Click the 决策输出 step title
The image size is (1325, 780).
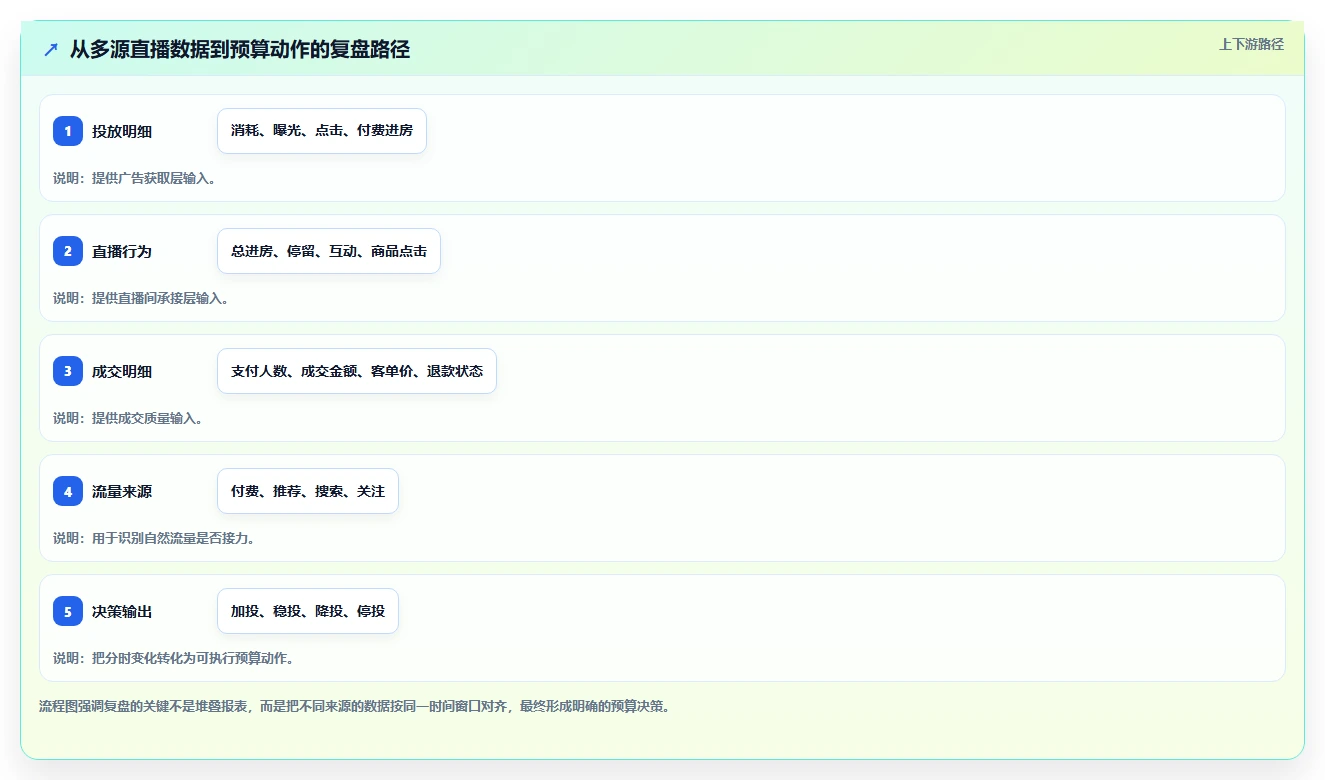pyautogui.click(x=122, y=611)
